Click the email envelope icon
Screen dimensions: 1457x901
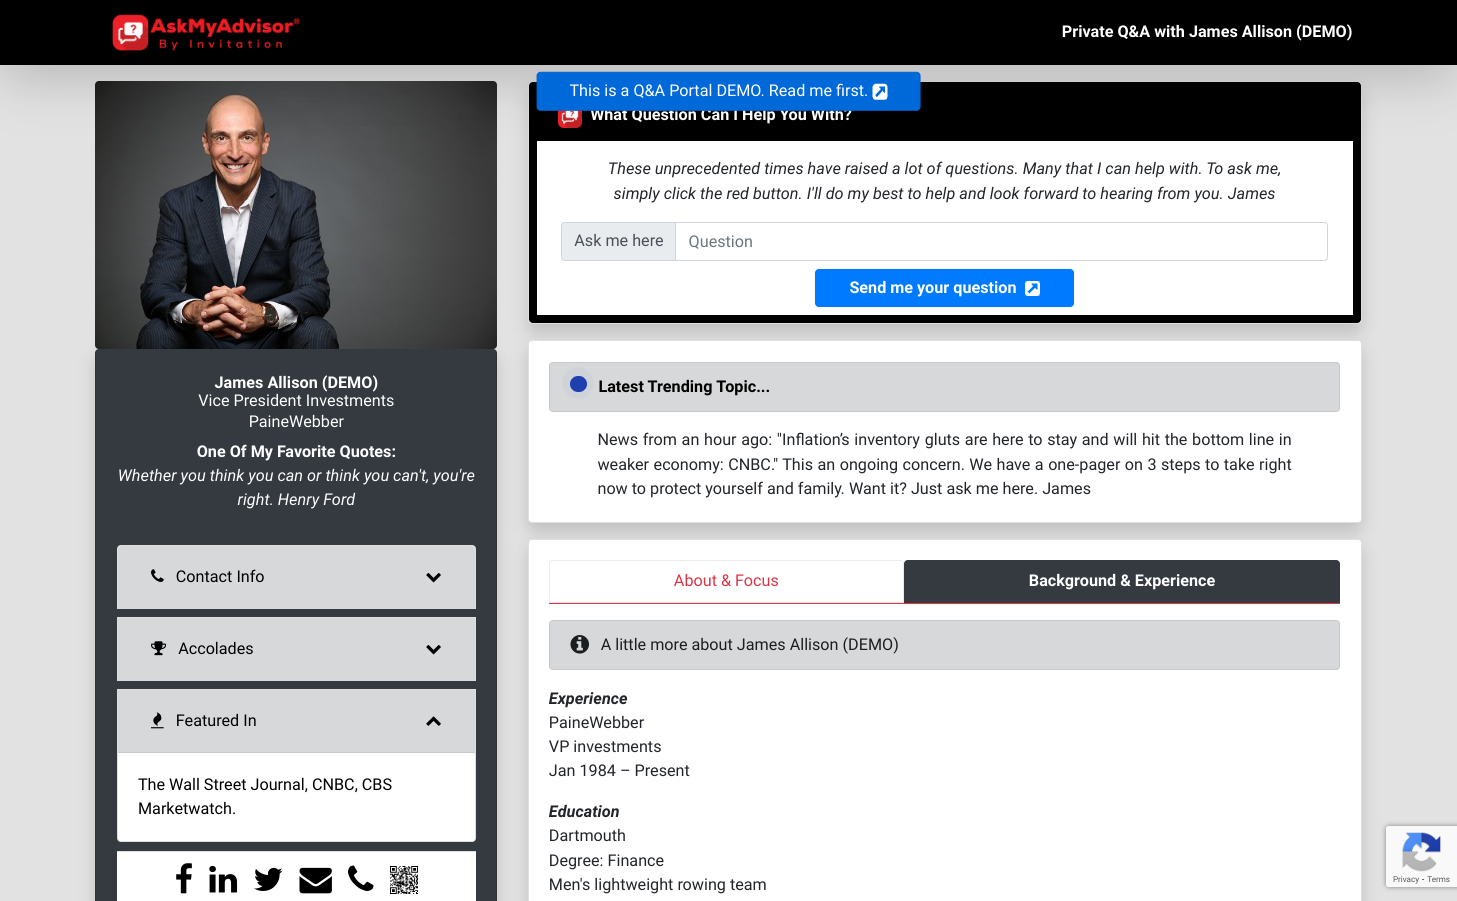coord(315,880)
